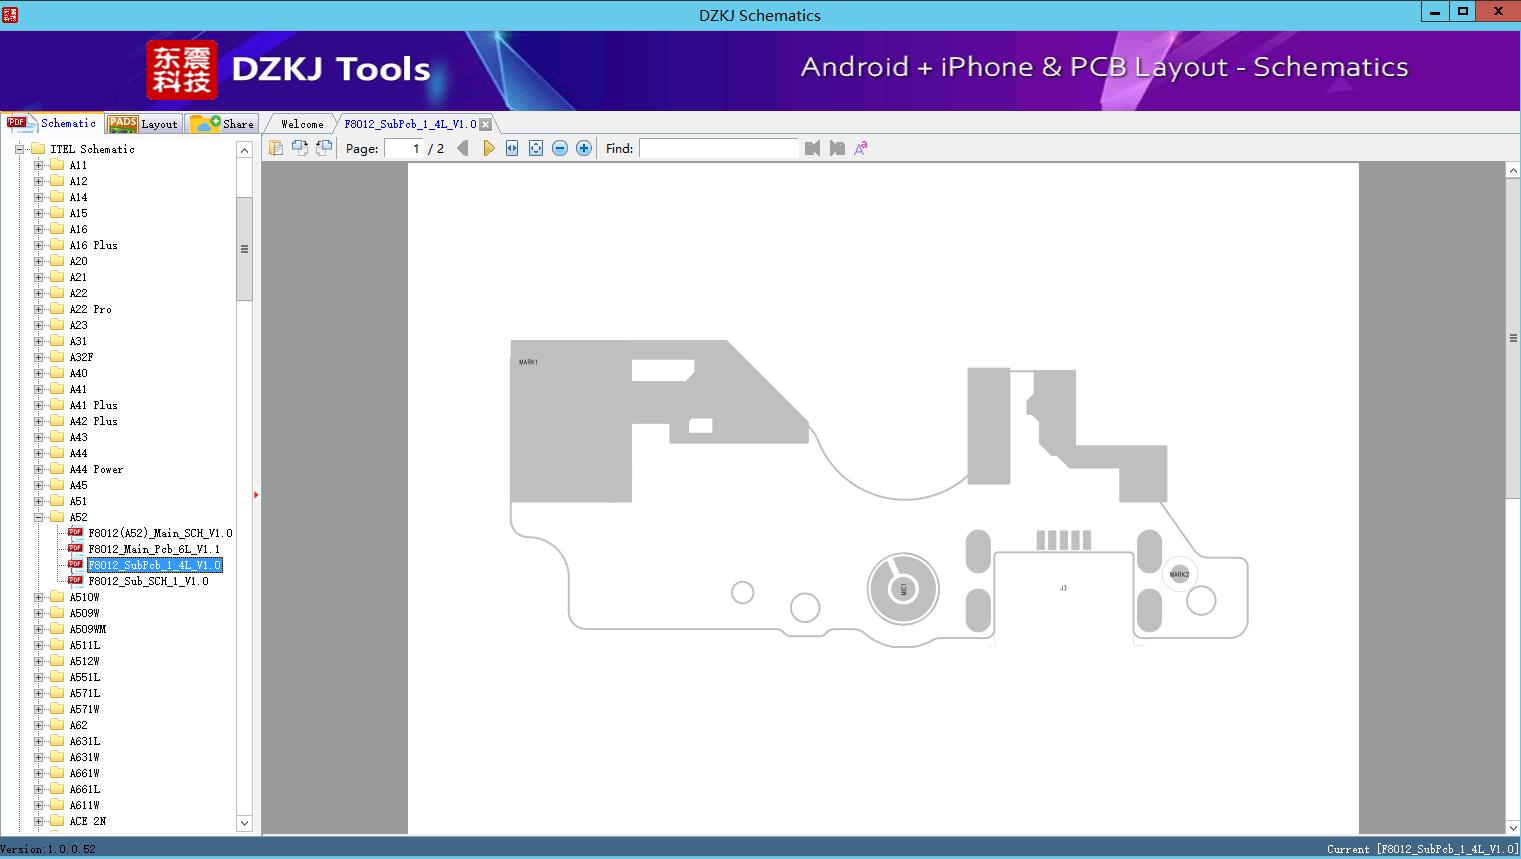Toggle the match case Aa icon

point(860,148)
